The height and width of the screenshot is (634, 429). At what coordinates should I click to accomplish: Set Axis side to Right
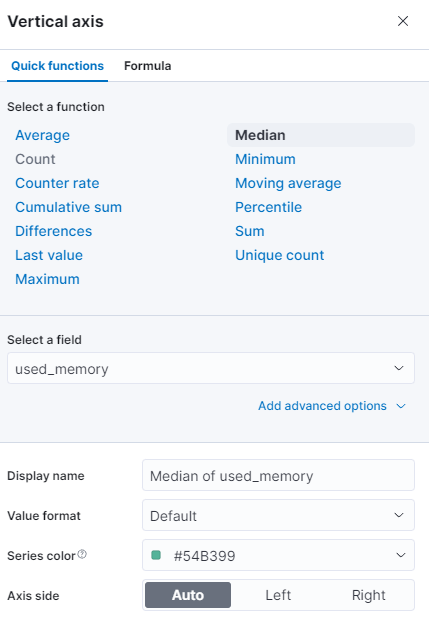[x=368, y=595]
